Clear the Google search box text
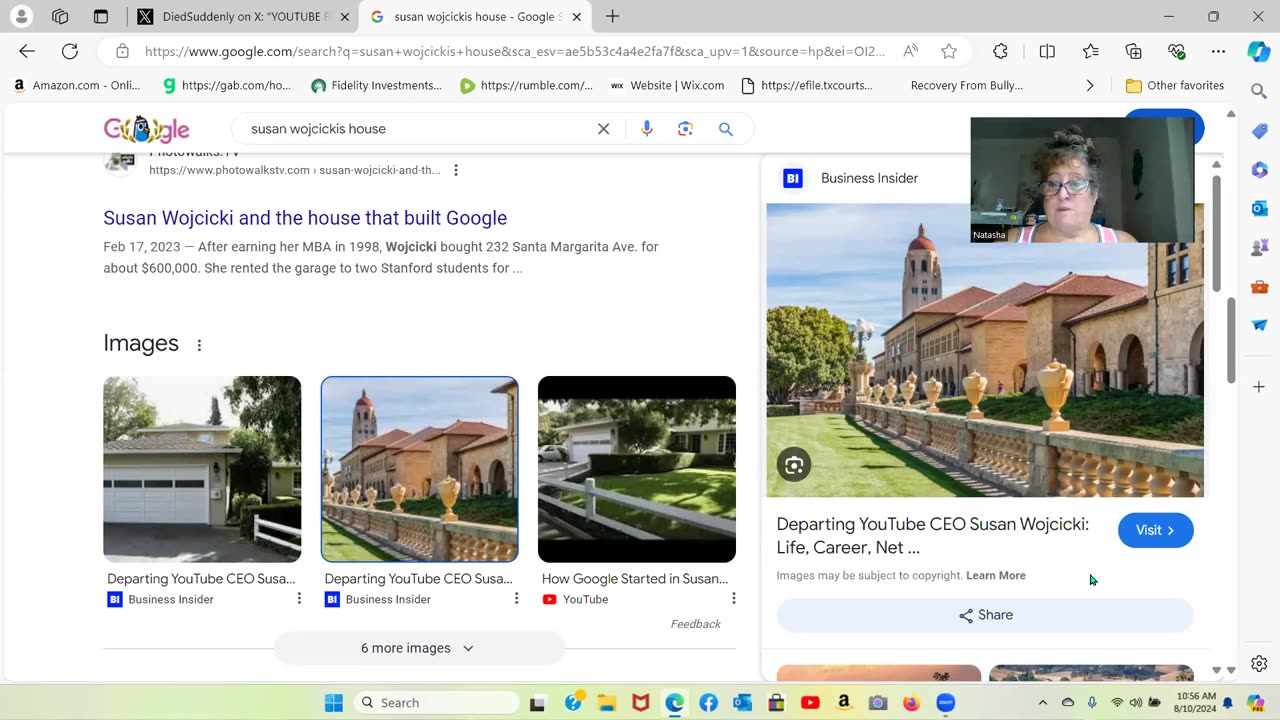The height and width of the screenshot is (720, 1280). click(604, 129)
